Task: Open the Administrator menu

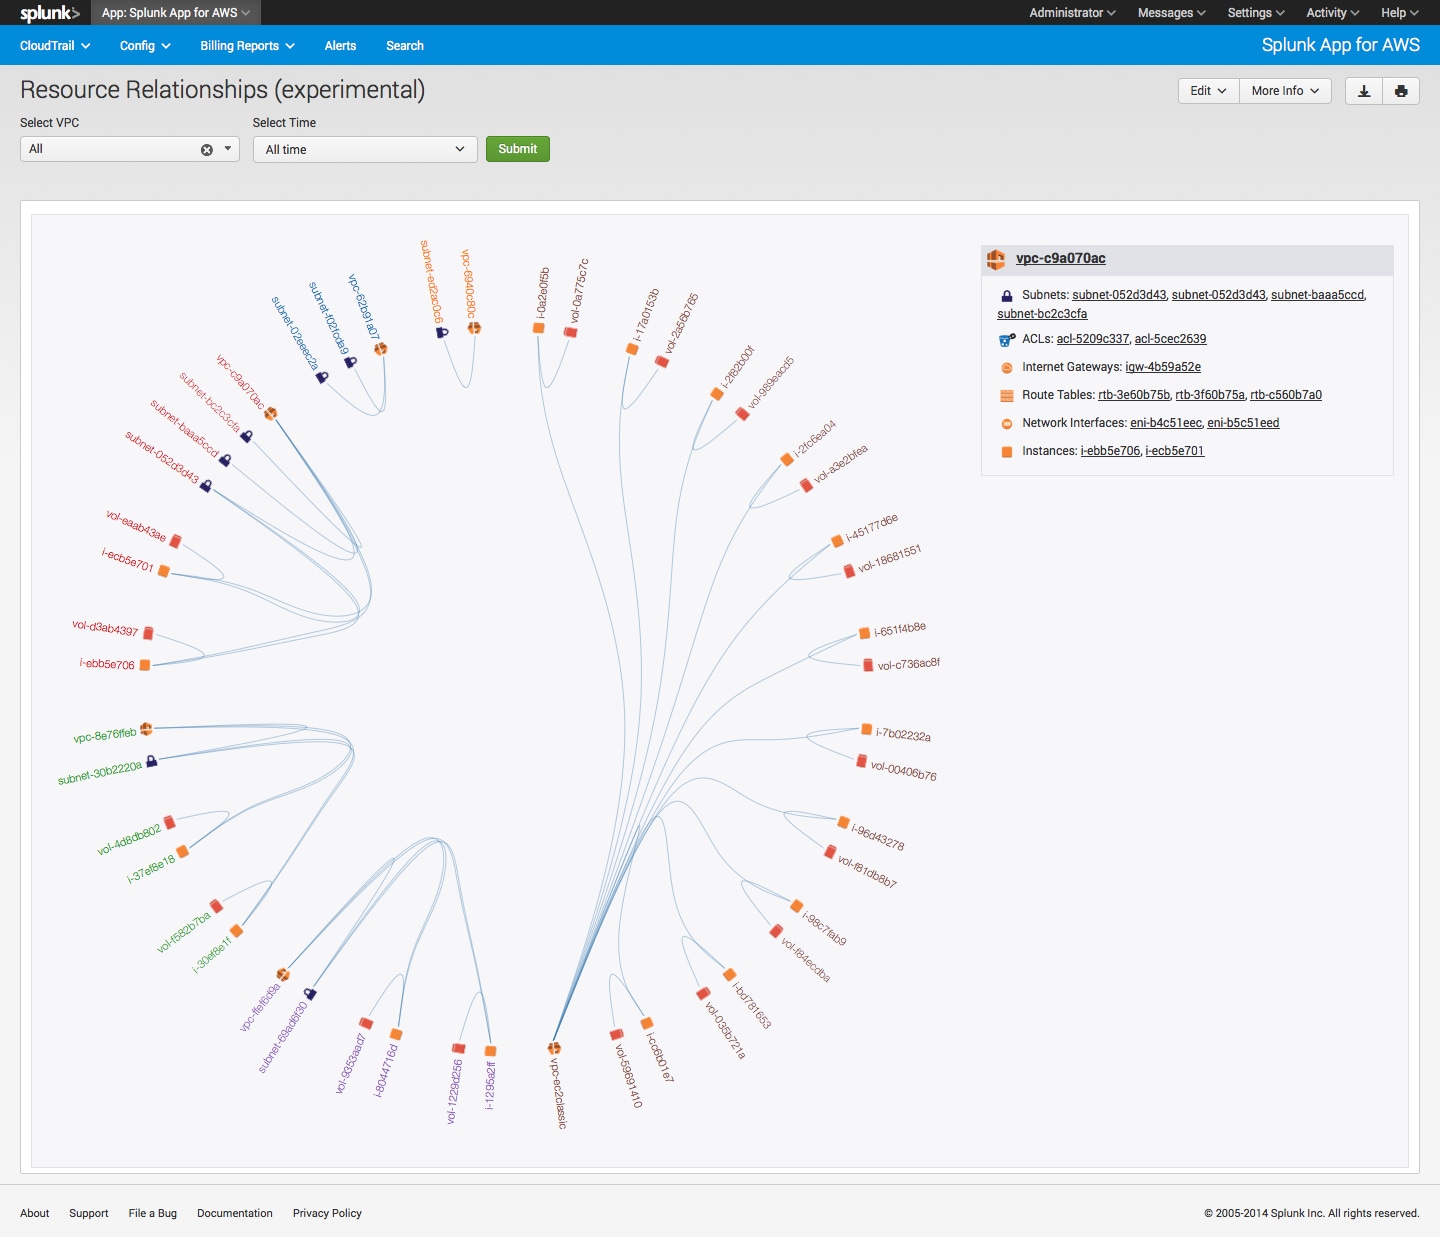Action: pyautogui.click(x=1072, y=13)
